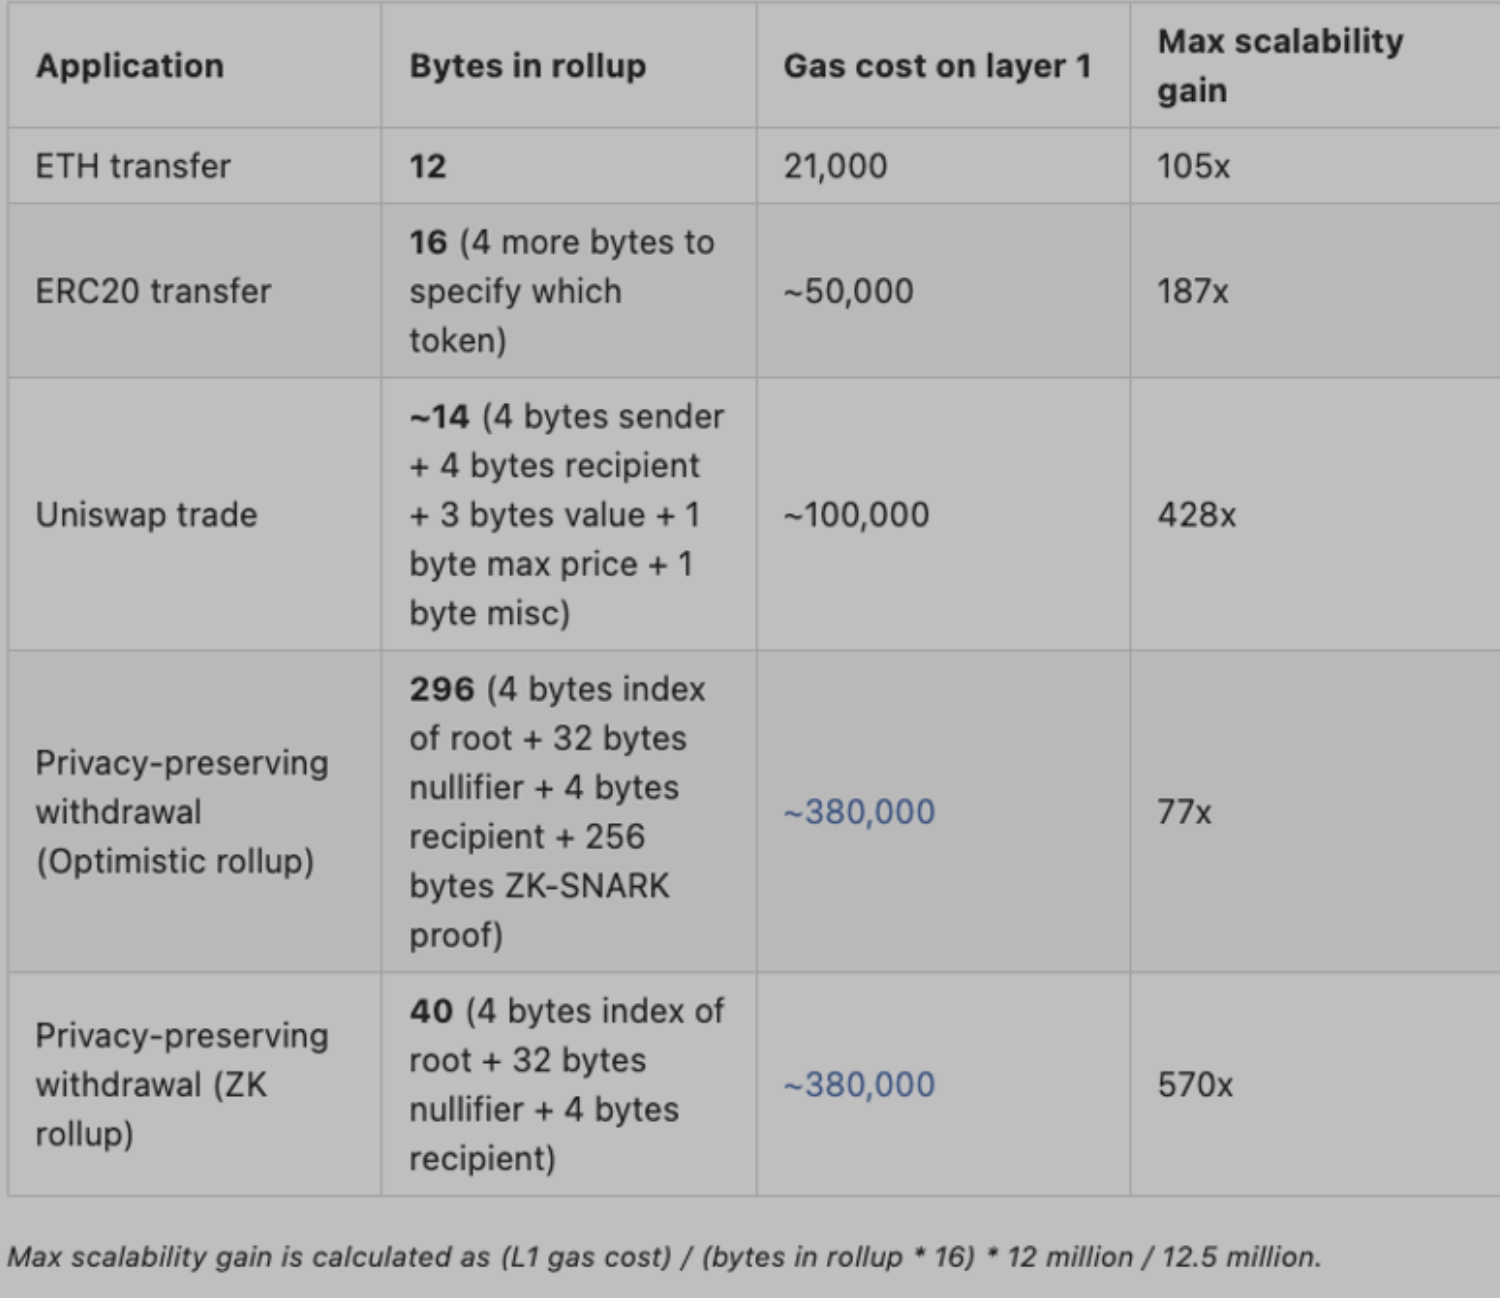Select the Uniswap trade row label
The height and width of the screenshot is (1298, 1500).
point(147,515)
